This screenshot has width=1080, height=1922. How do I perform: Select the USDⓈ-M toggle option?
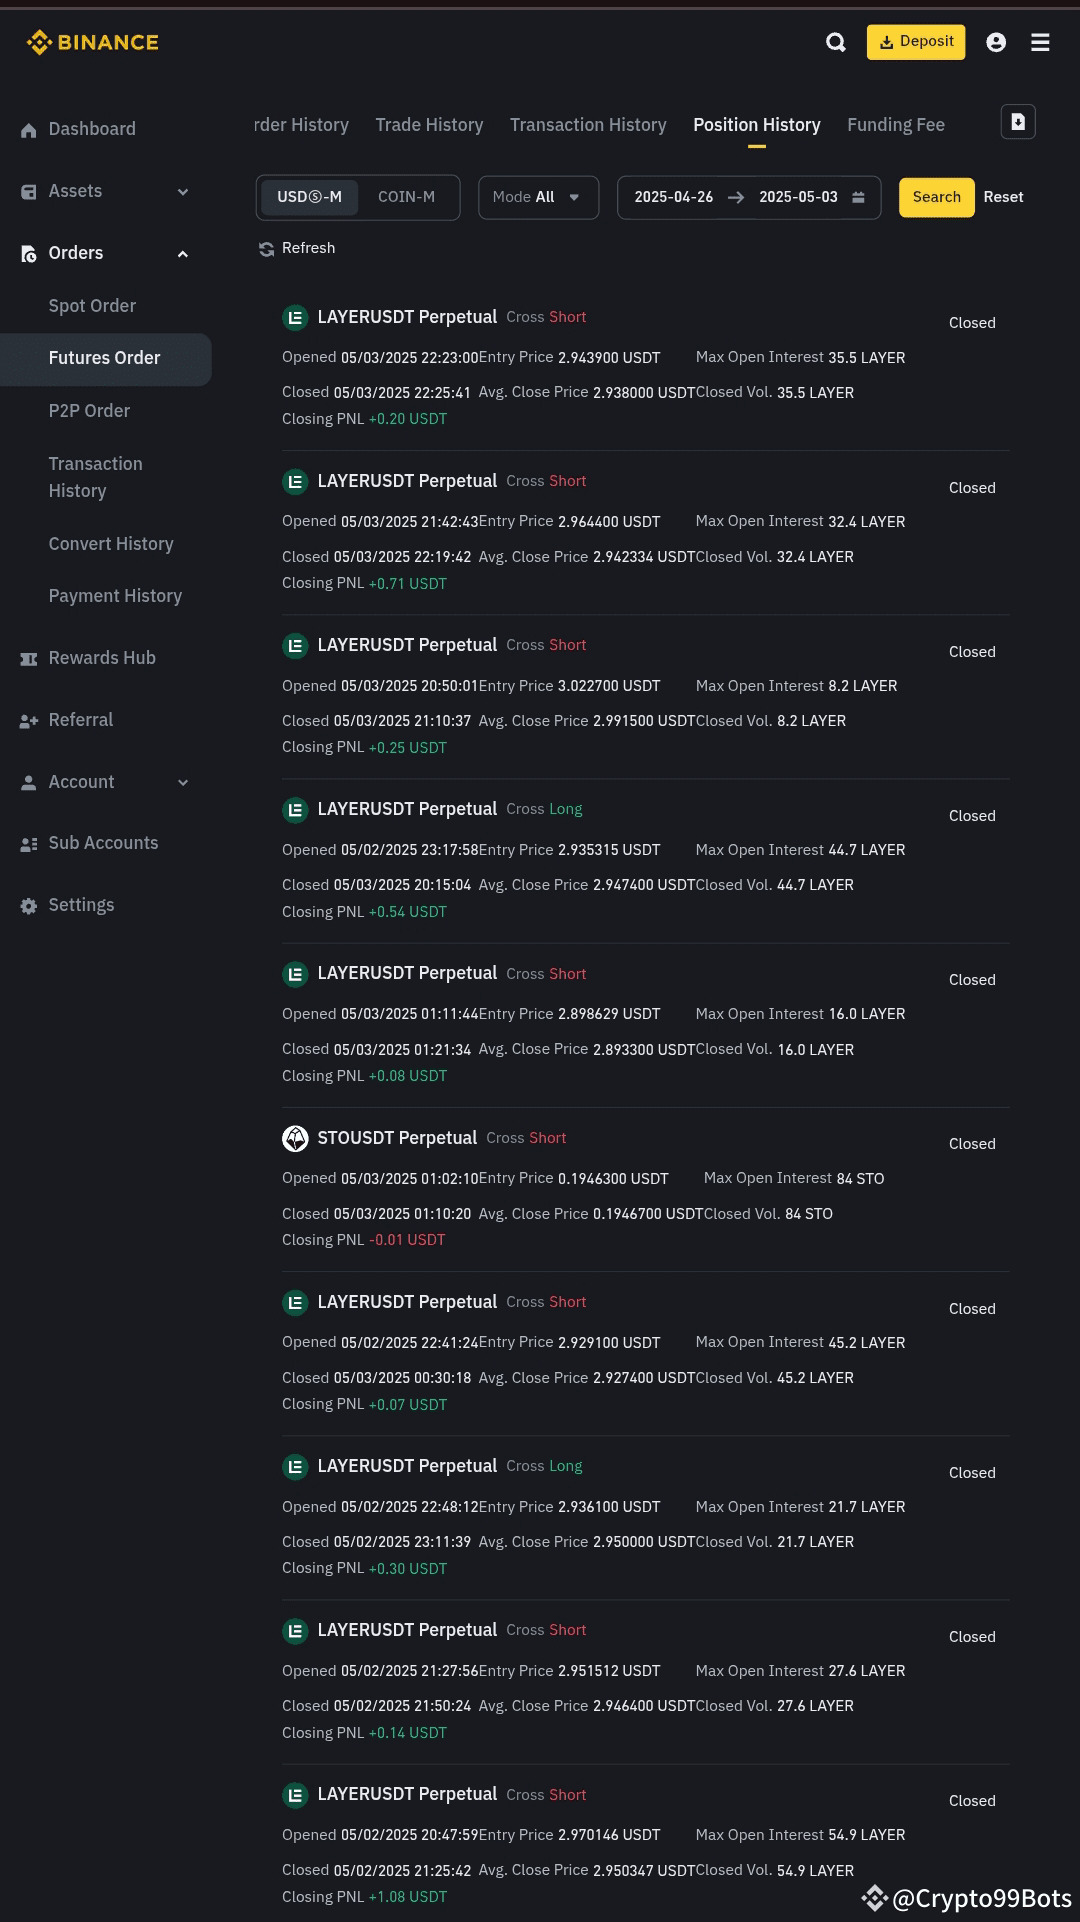click(x=309, y=197)
